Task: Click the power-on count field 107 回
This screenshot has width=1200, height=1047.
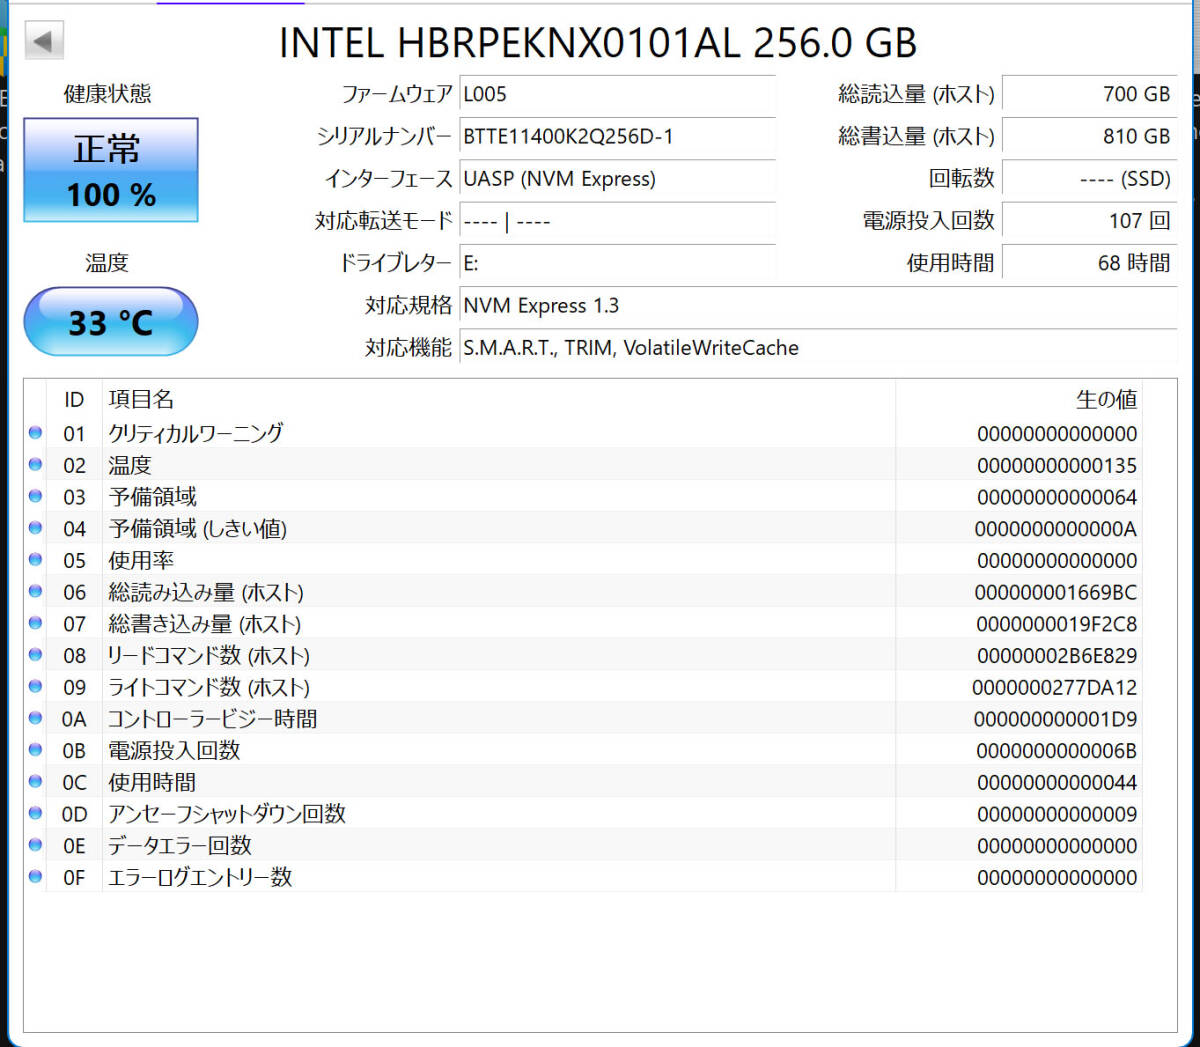Action: click(x=1089, y=221)
